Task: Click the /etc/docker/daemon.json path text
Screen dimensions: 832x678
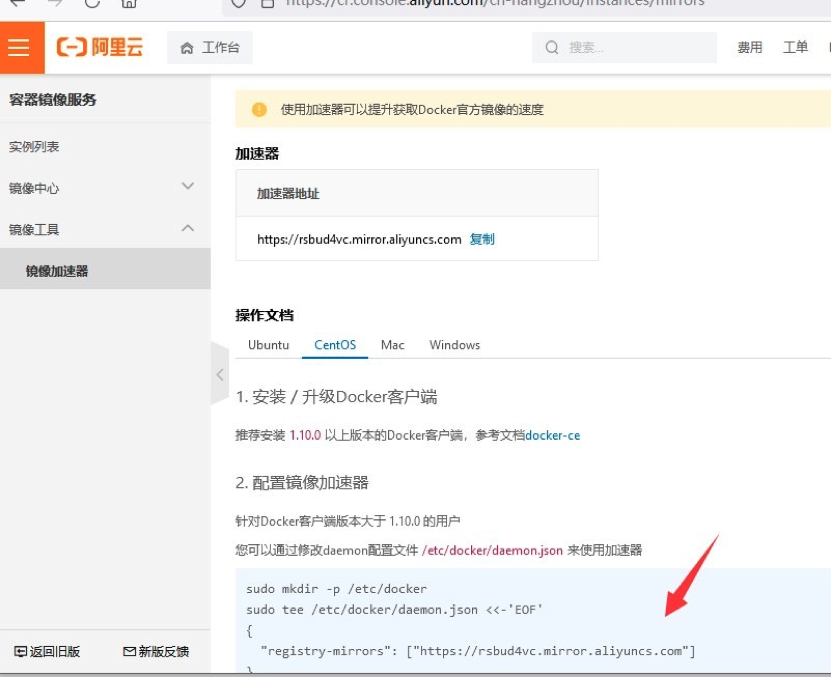Action: coord(492,550)
